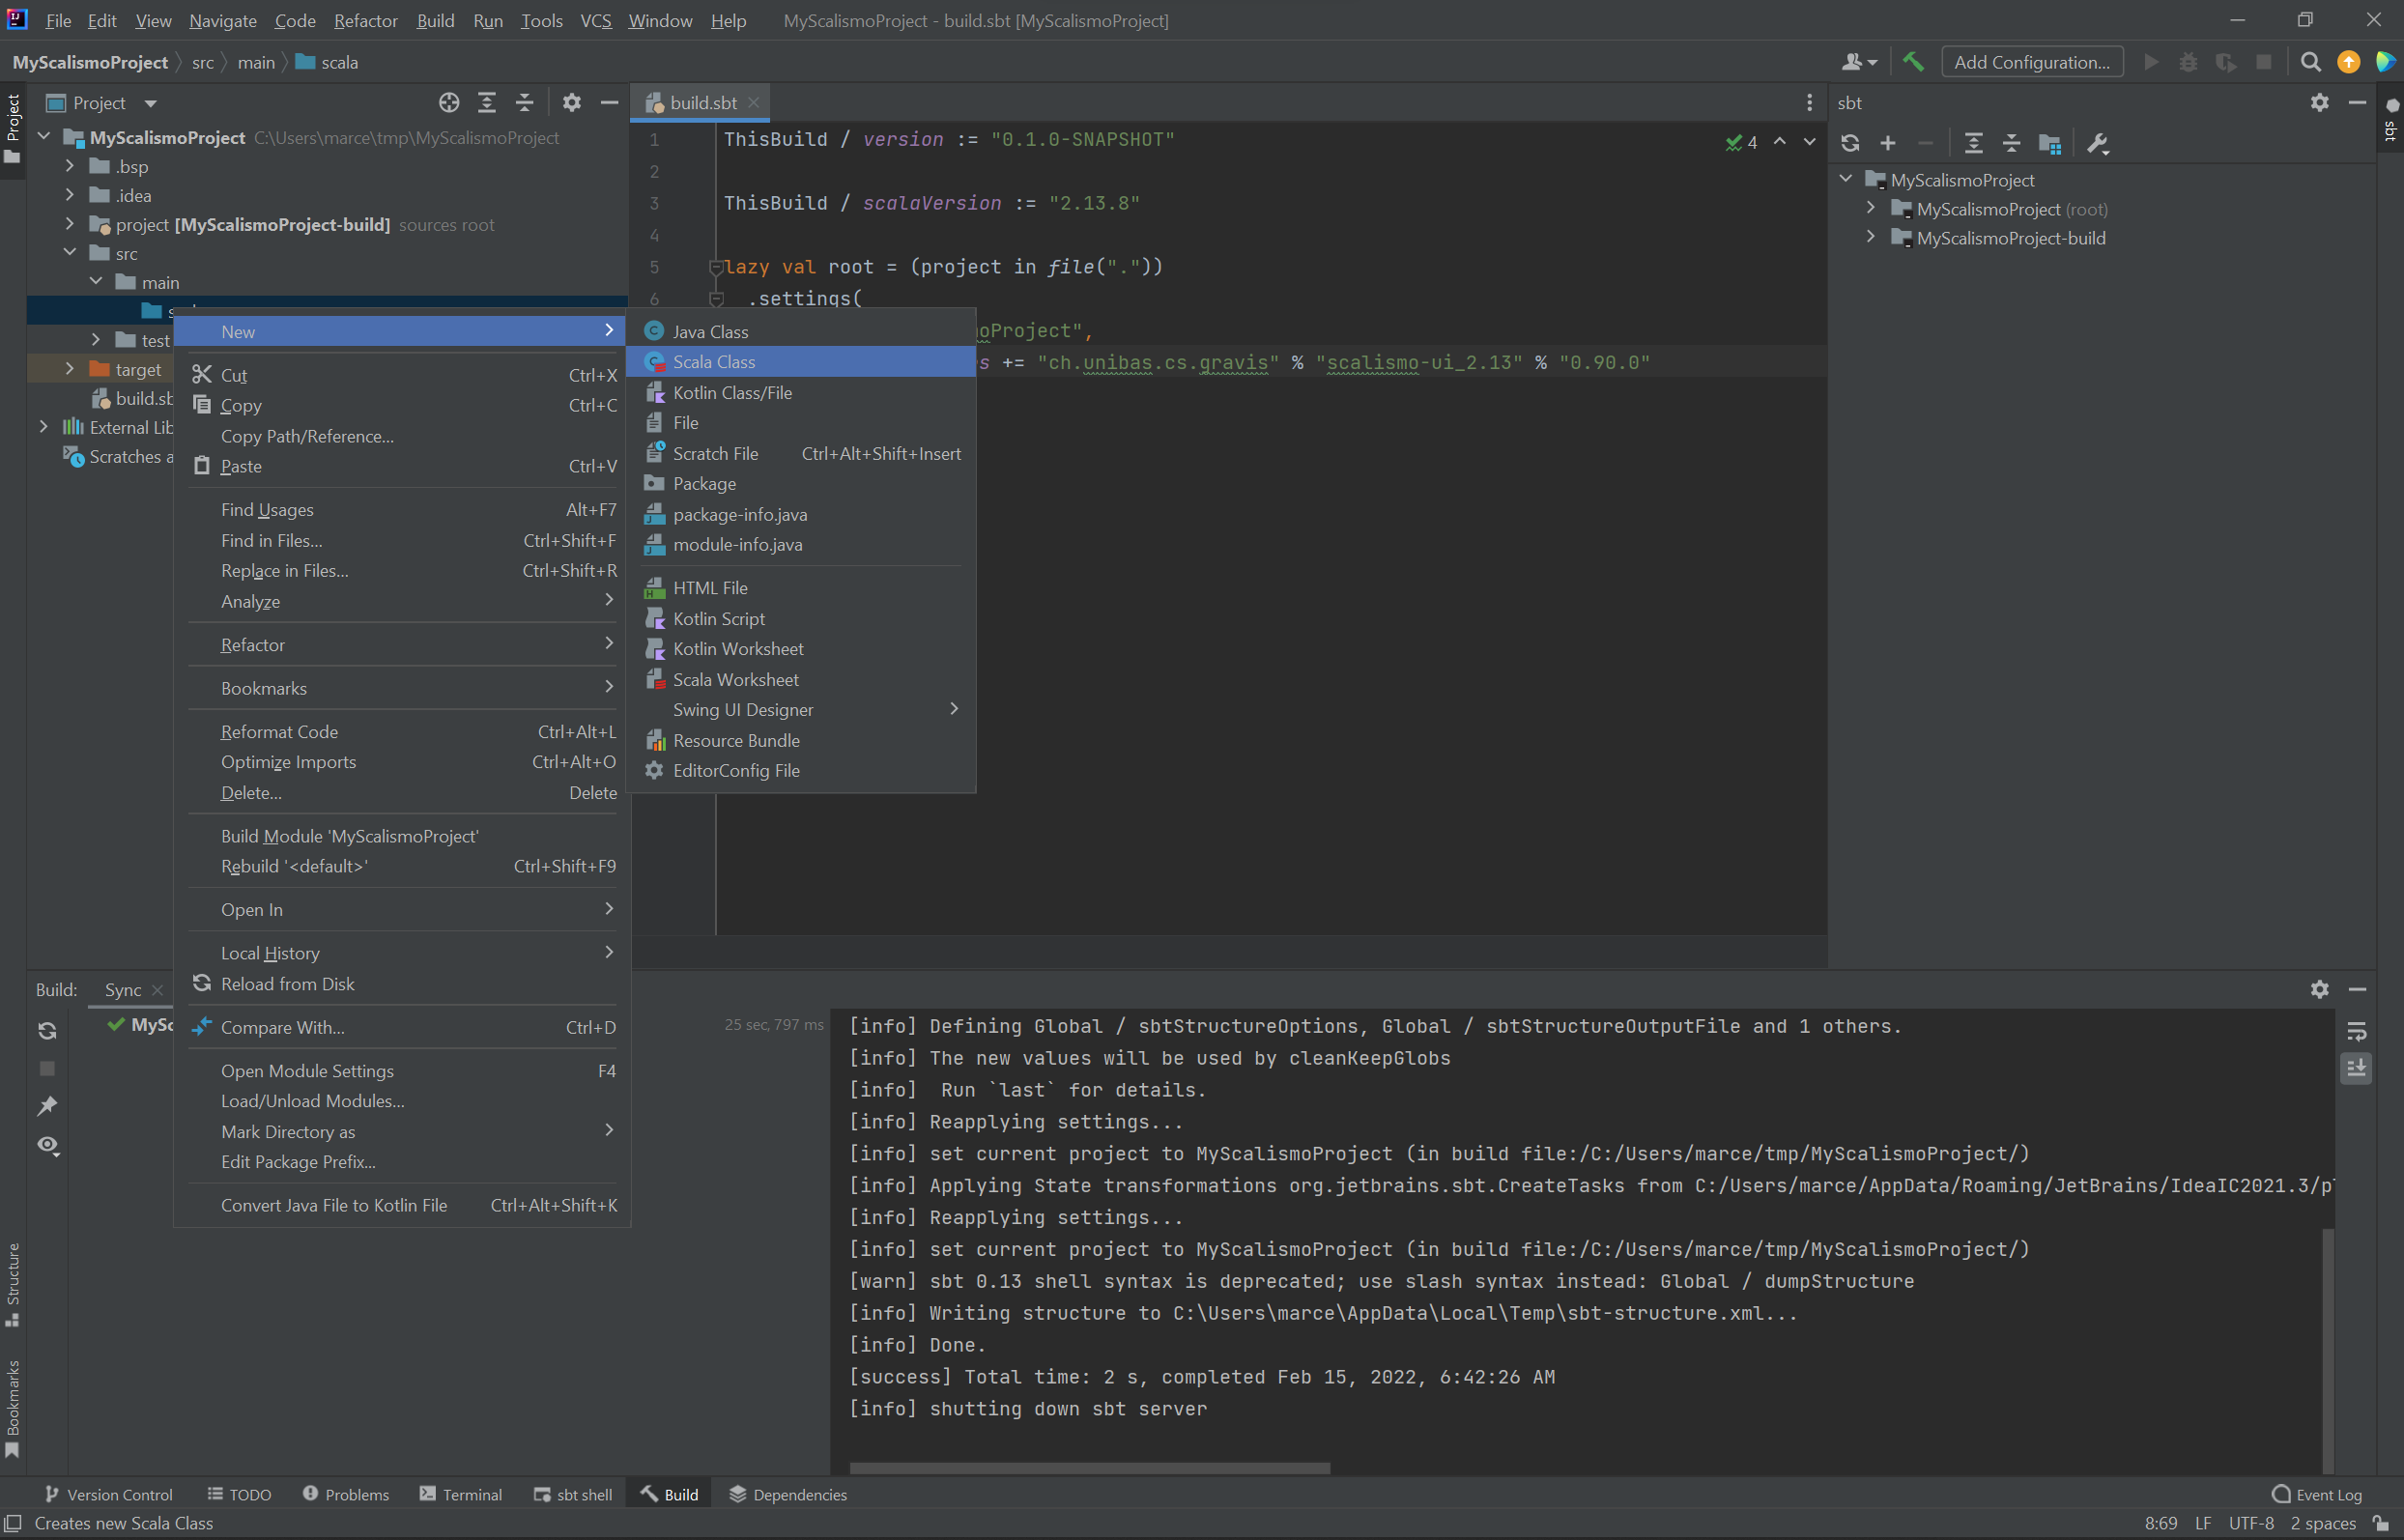Toggle scroll to end in Build output

point(2357,1068)
